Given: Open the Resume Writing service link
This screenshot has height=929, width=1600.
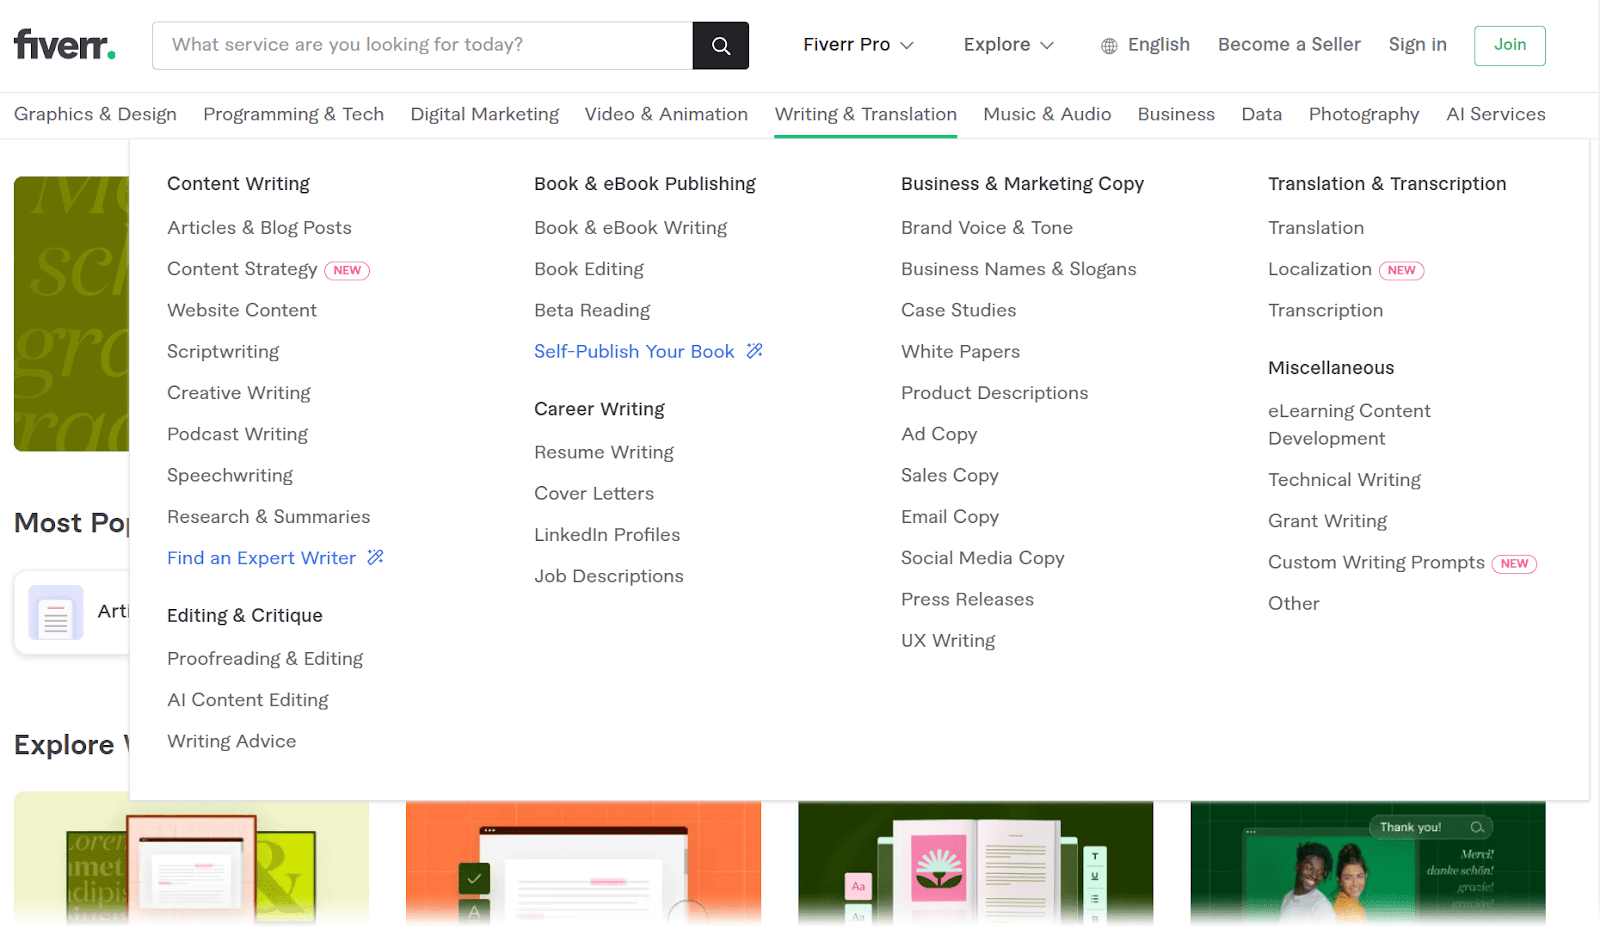Looking at the screenshot, I should [x=604, y=452].
